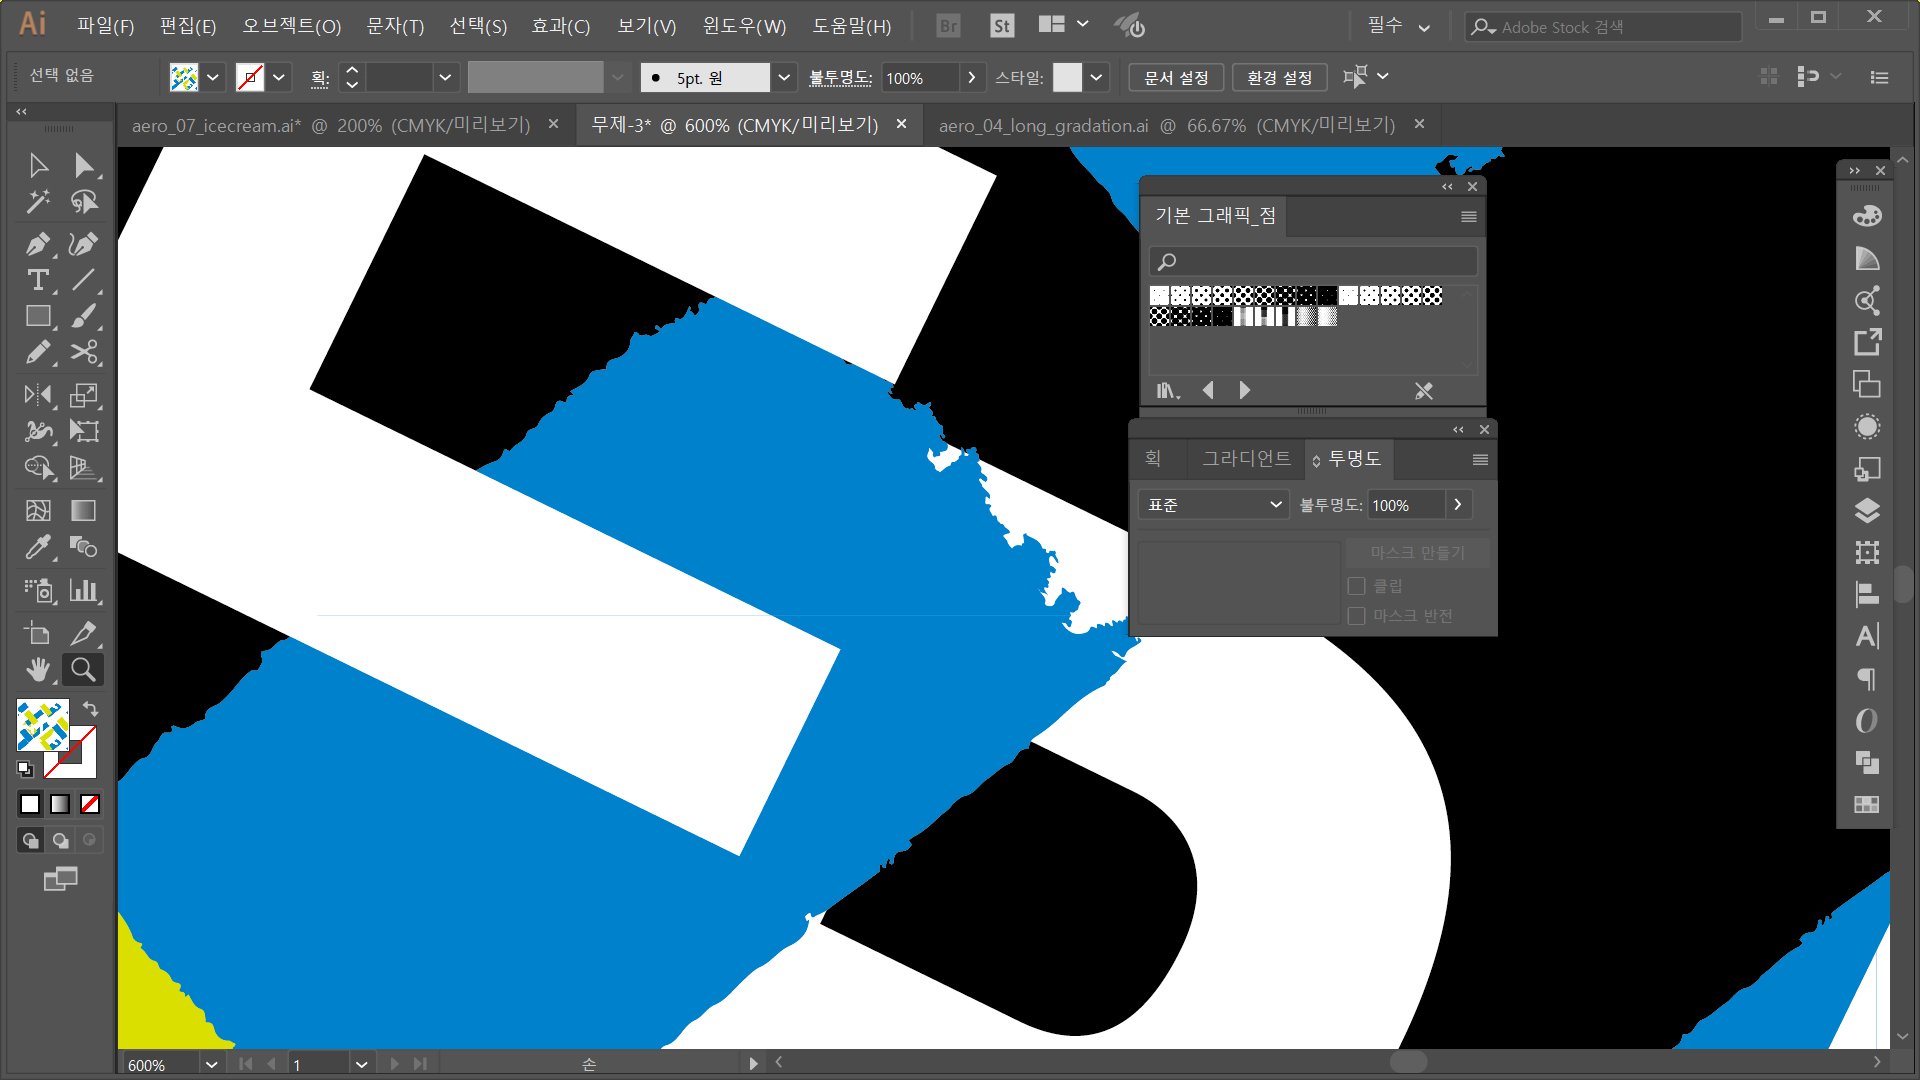1920x1080 pixels.
Task: Click the 환경 설정 button
Action: point(1279,78)
